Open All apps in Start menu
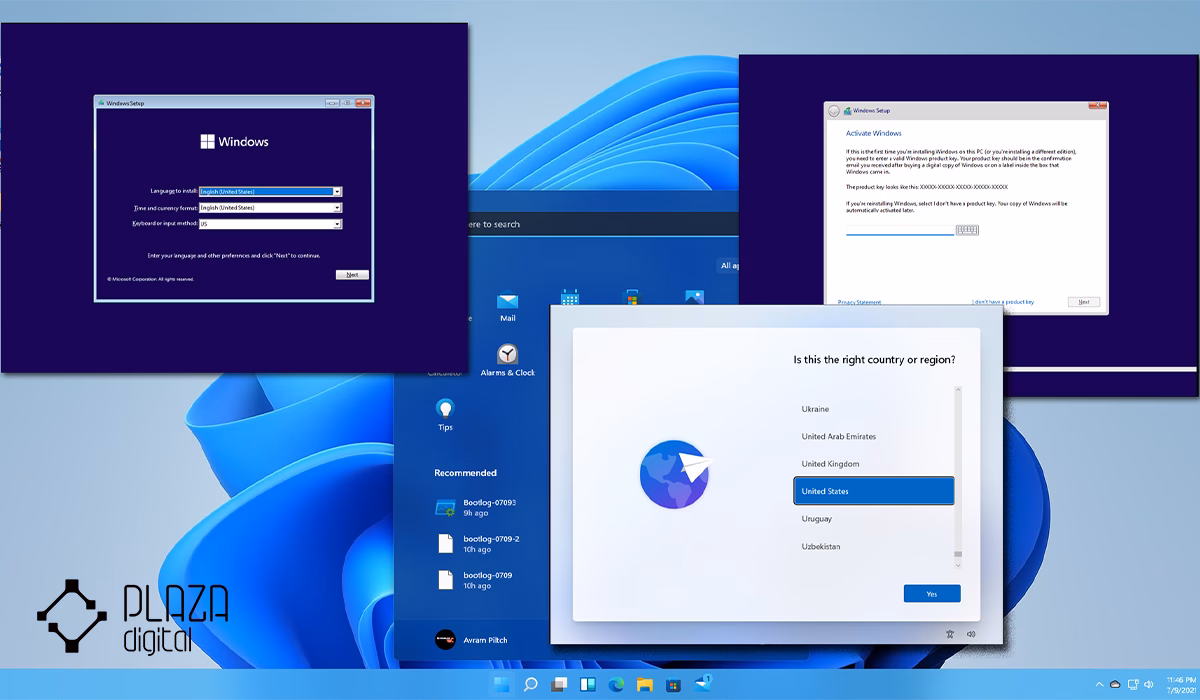The image size is (1200, 700). [x=730, y=265]
